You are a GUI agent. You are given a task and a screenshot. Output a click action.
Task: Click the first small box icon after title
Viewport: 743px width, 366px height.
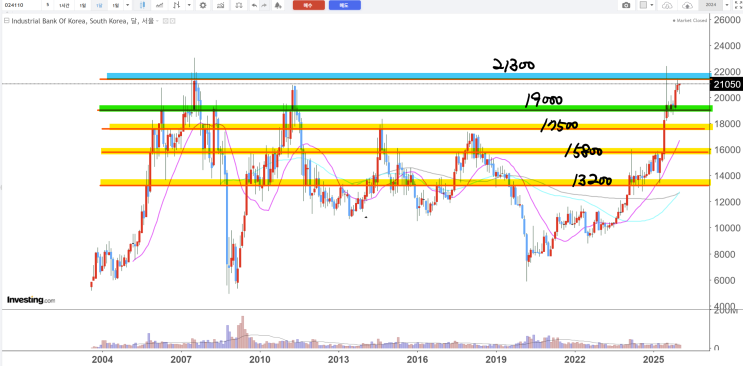tap(165, 21)
